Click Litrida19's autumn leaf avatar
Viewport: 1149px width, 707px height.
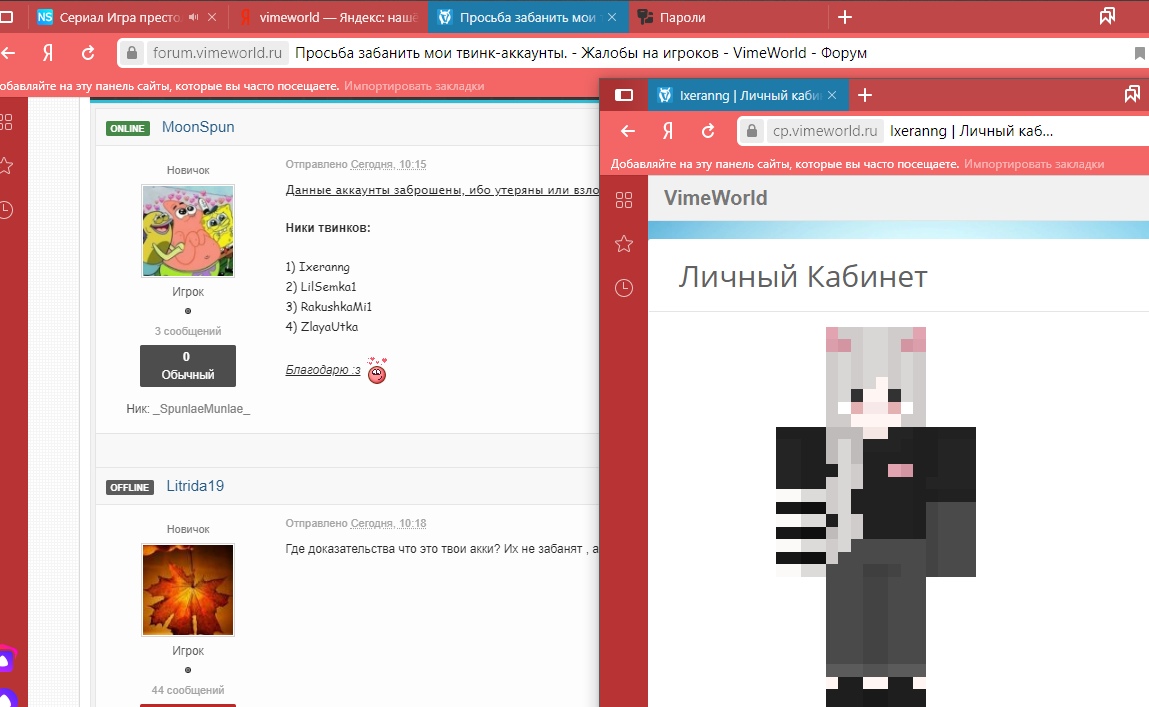188,590
